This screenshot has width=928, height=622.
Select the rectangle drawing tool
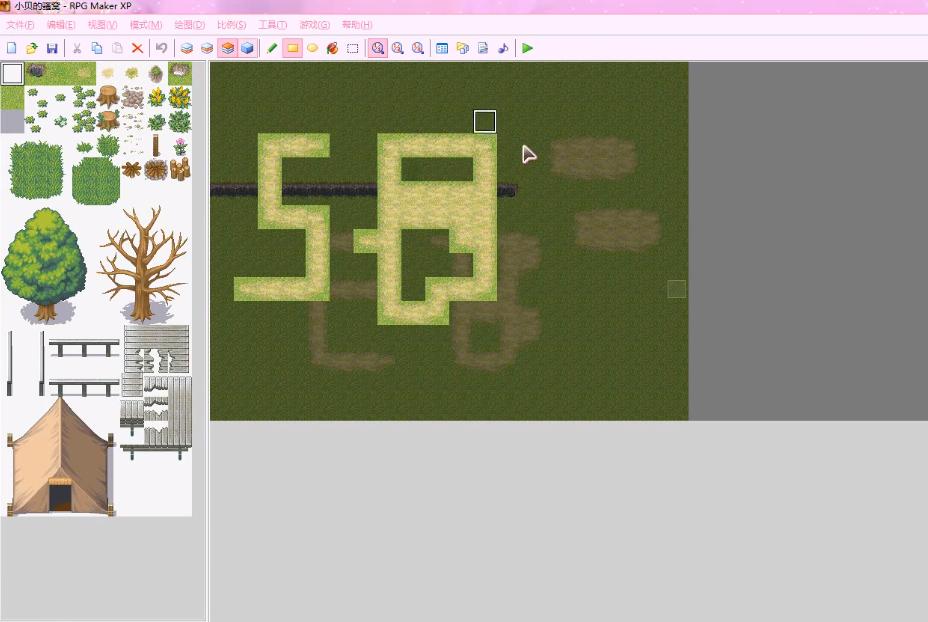292,48
